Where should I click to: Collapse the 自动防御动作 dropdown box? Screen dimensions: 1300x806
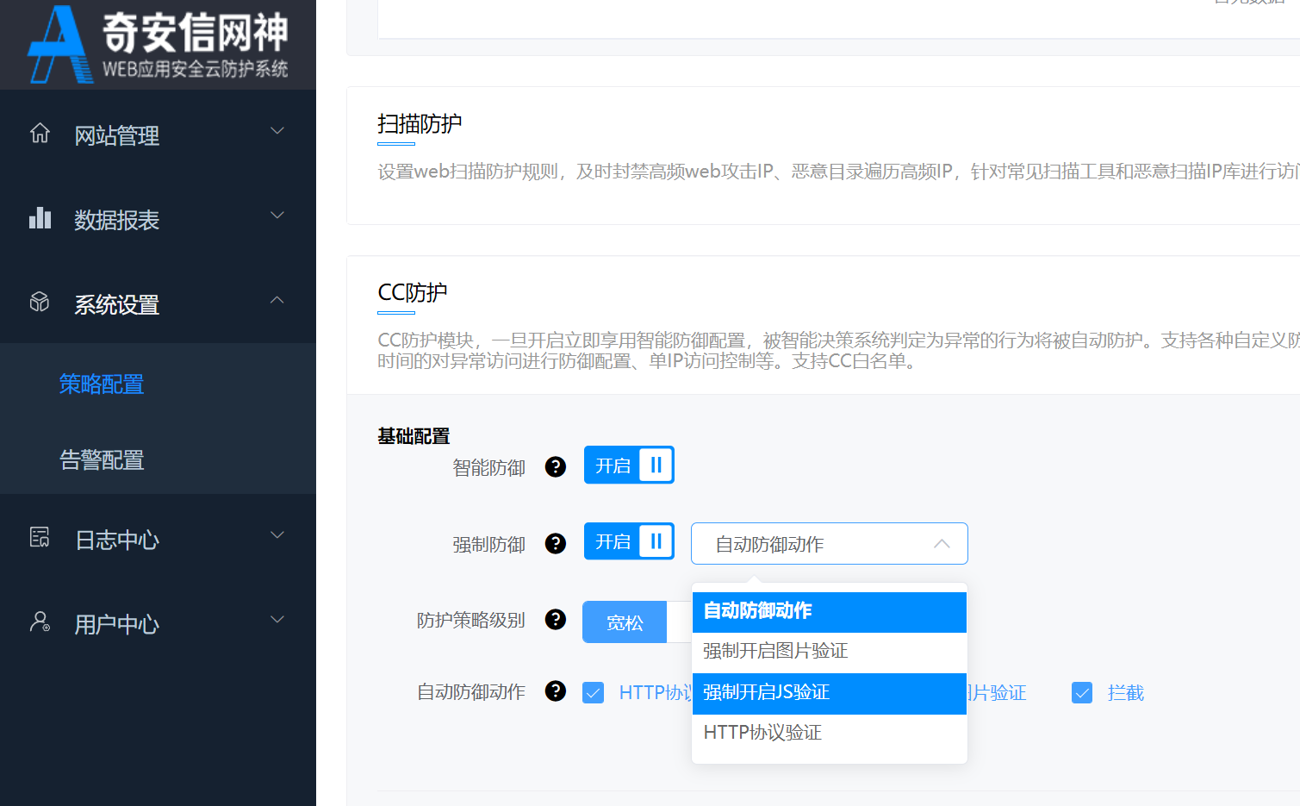tap(829, 544)
